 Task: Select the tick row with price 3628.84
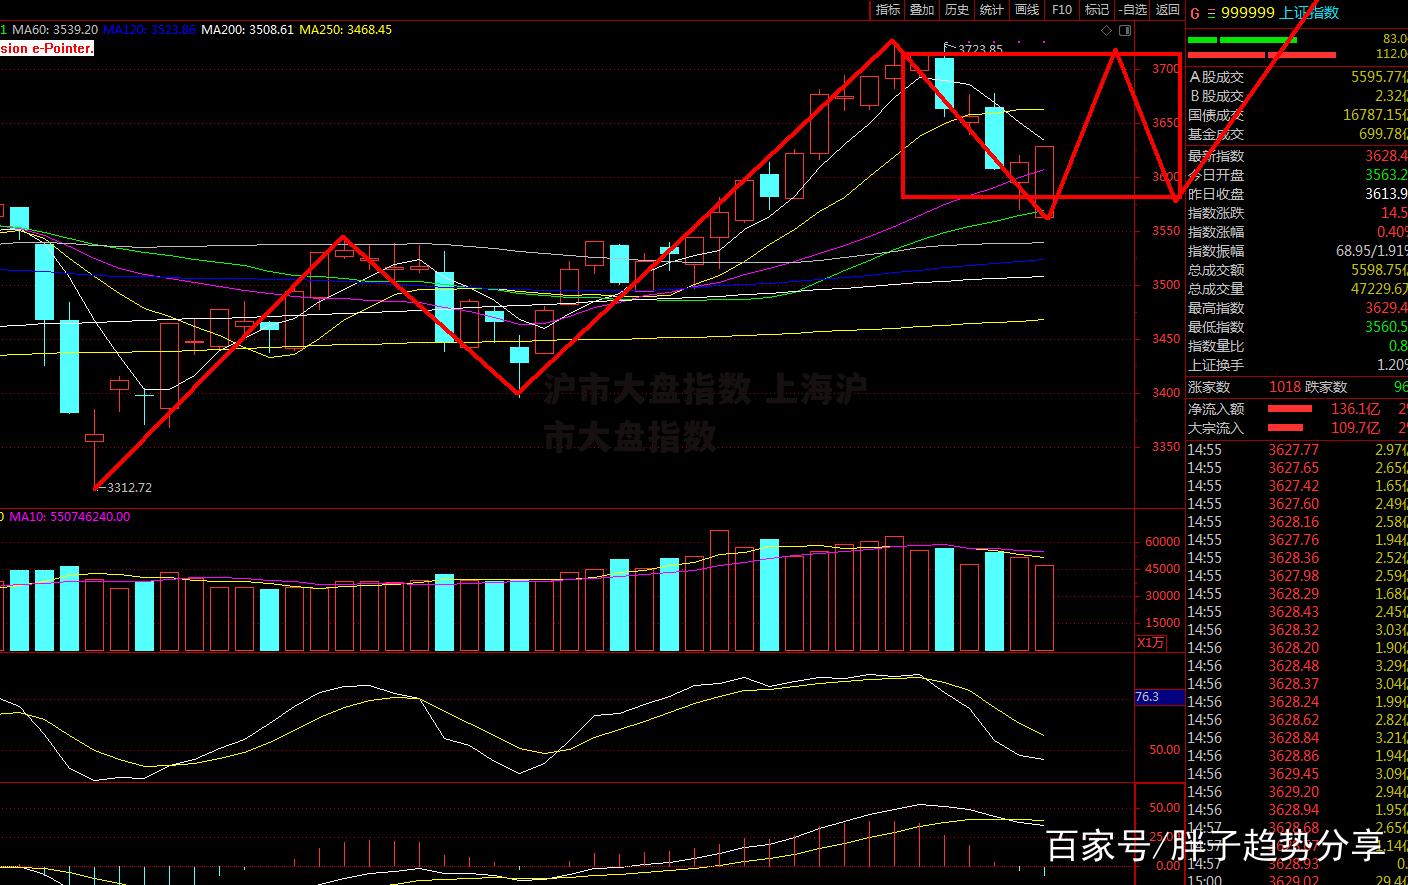(1297, 738)
